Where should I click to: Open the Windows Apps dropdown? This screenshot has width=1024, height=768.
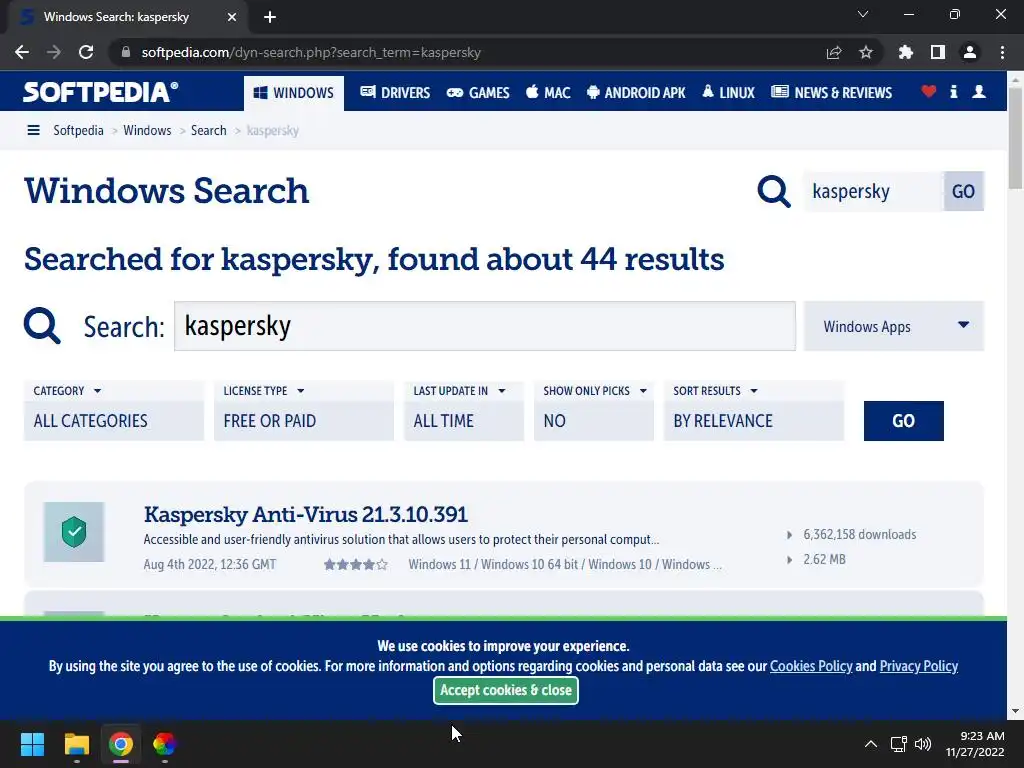(893, 326)
